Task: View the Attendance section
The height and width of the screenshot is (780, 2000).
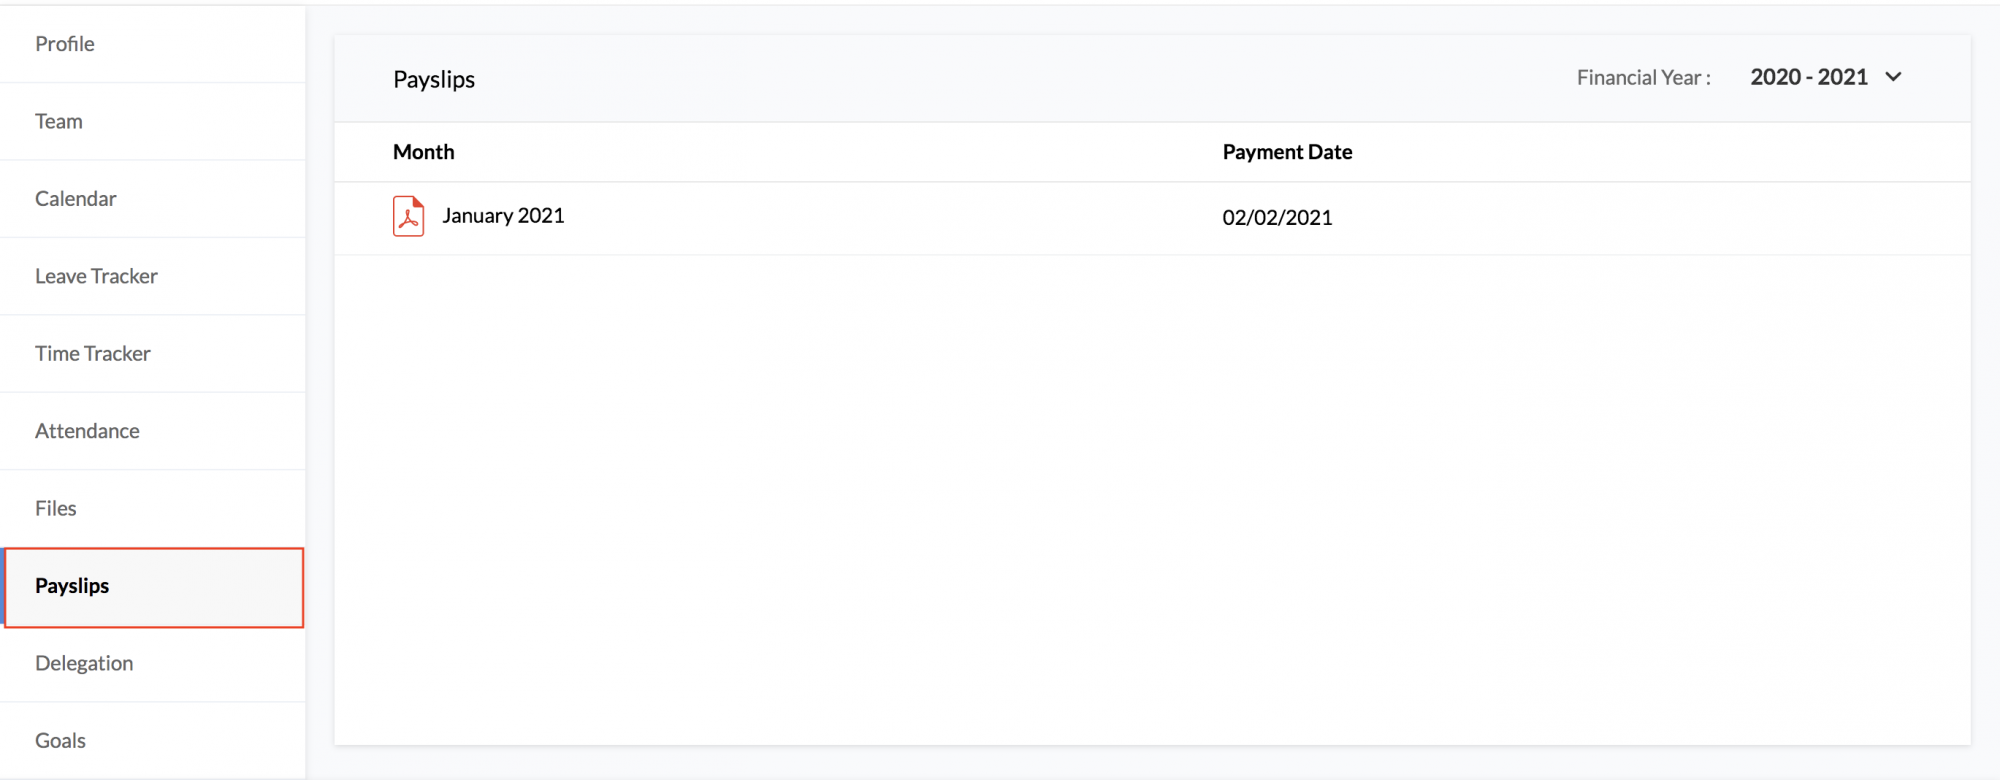Action: pyautogui.click(x=153, y=431)
